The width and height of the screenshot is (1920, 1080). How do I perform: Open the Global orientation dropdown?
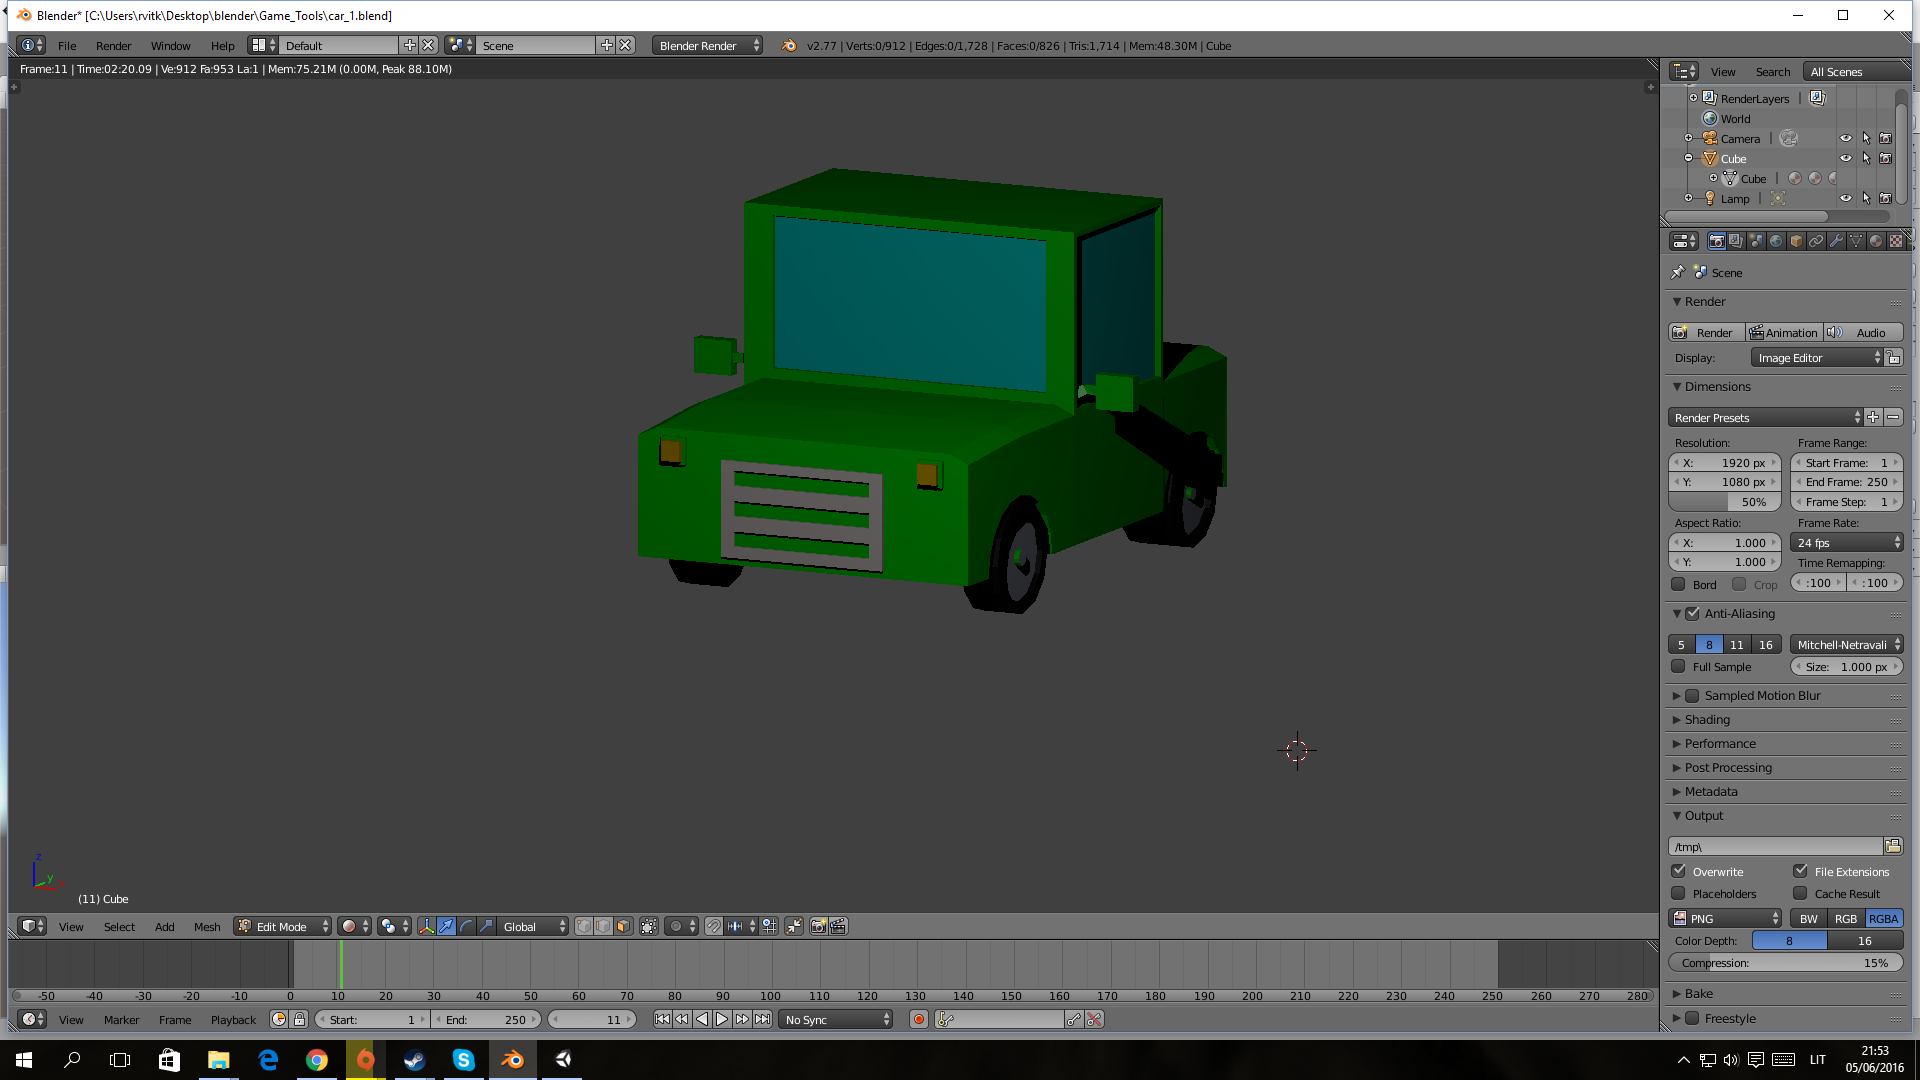[533, 926]
